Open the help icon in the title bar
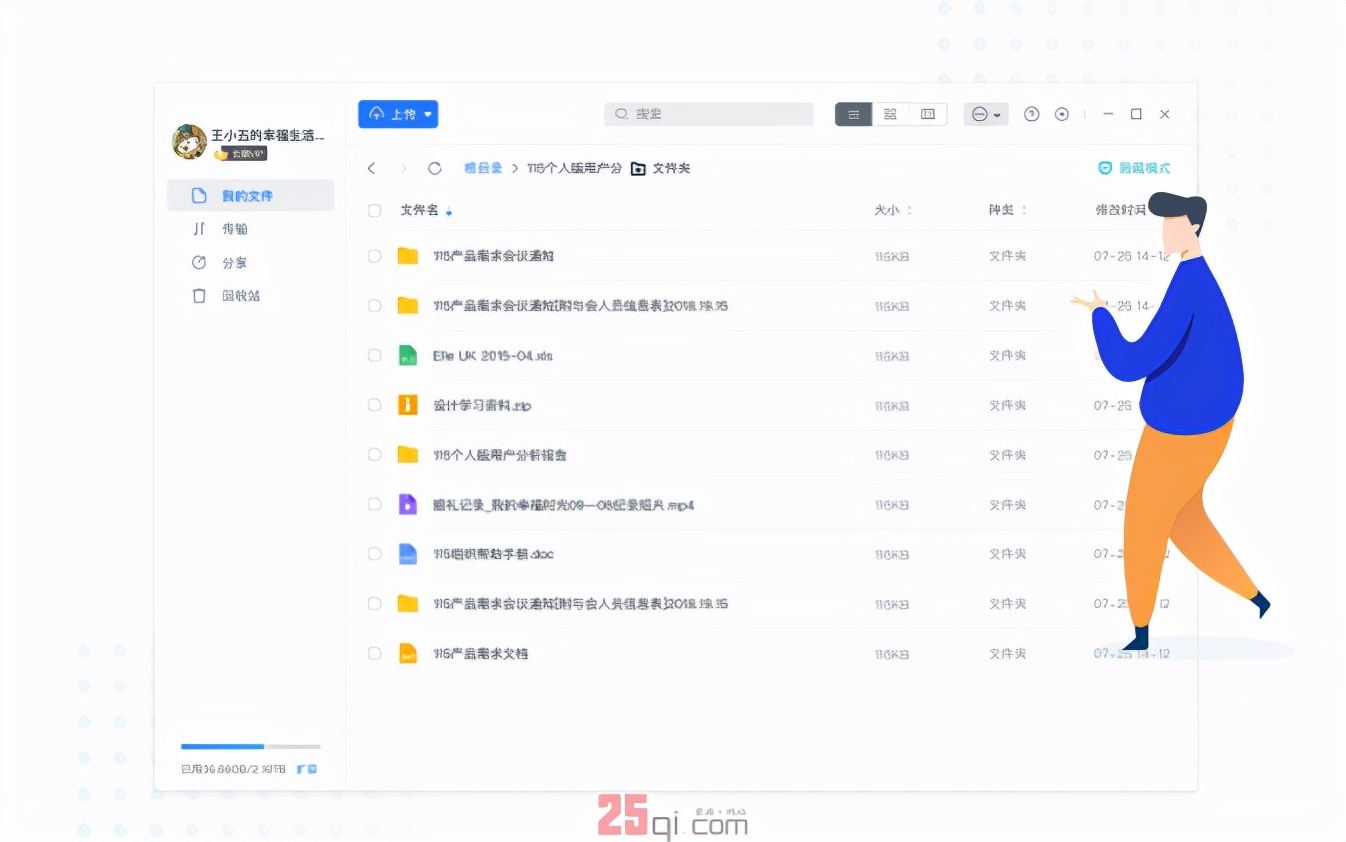The width and height of the screenshot is (1346, 842). point(1031,114)
